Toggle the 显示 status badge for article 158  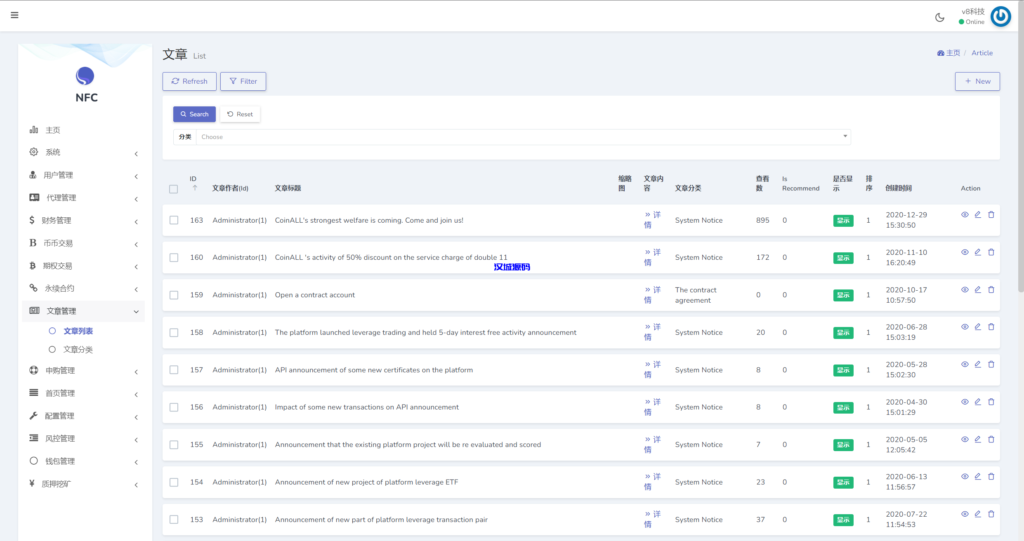tap(843, 332)
